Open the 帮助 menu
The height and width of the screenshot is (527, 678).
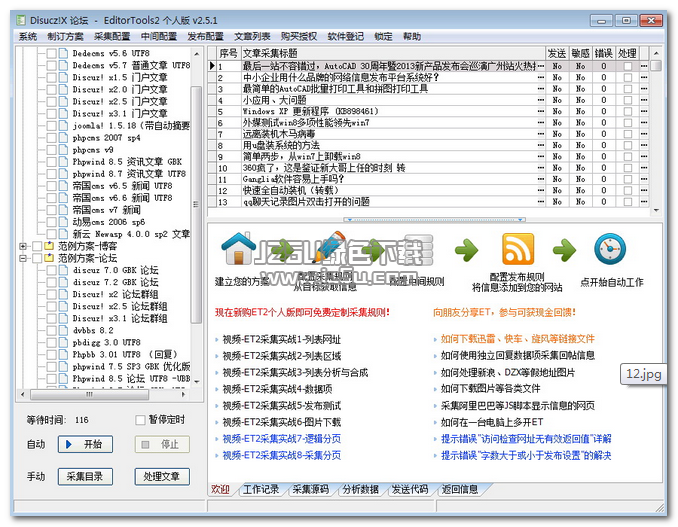pos(412,36)
